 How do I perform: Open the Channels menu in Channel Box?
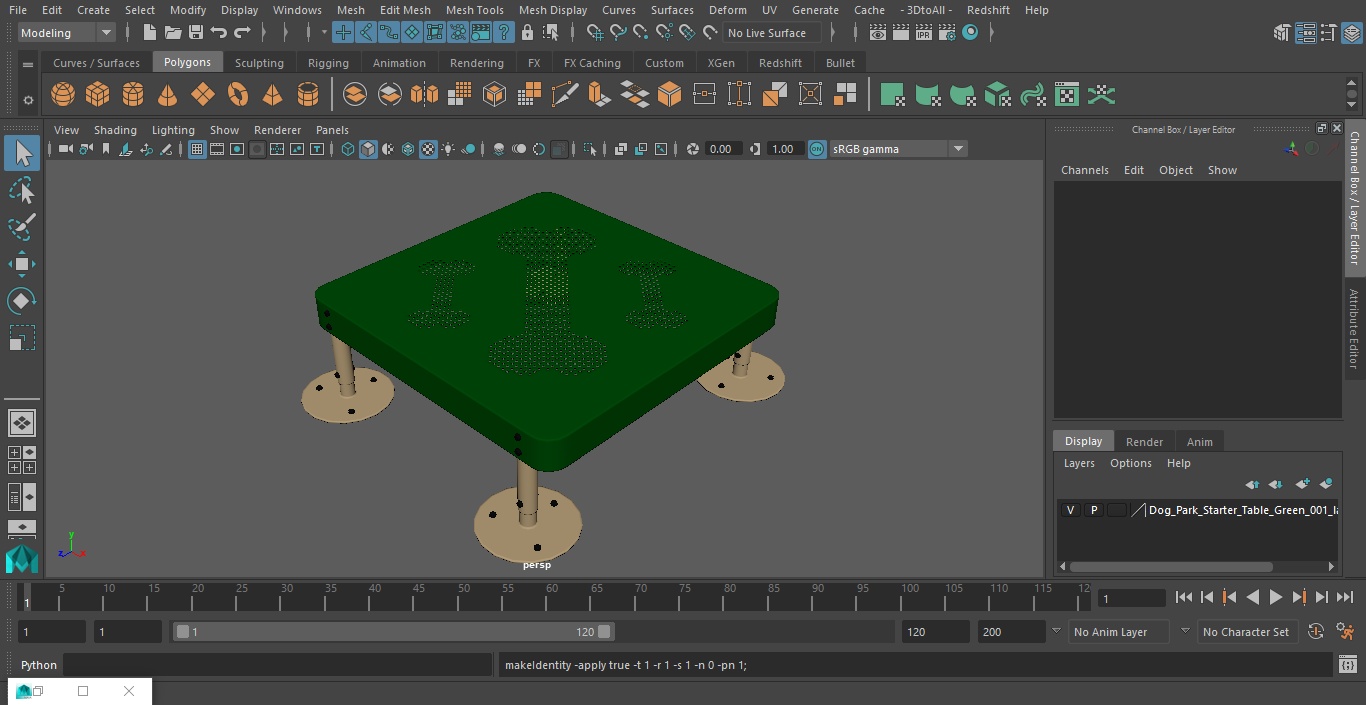pos(1084,170)
